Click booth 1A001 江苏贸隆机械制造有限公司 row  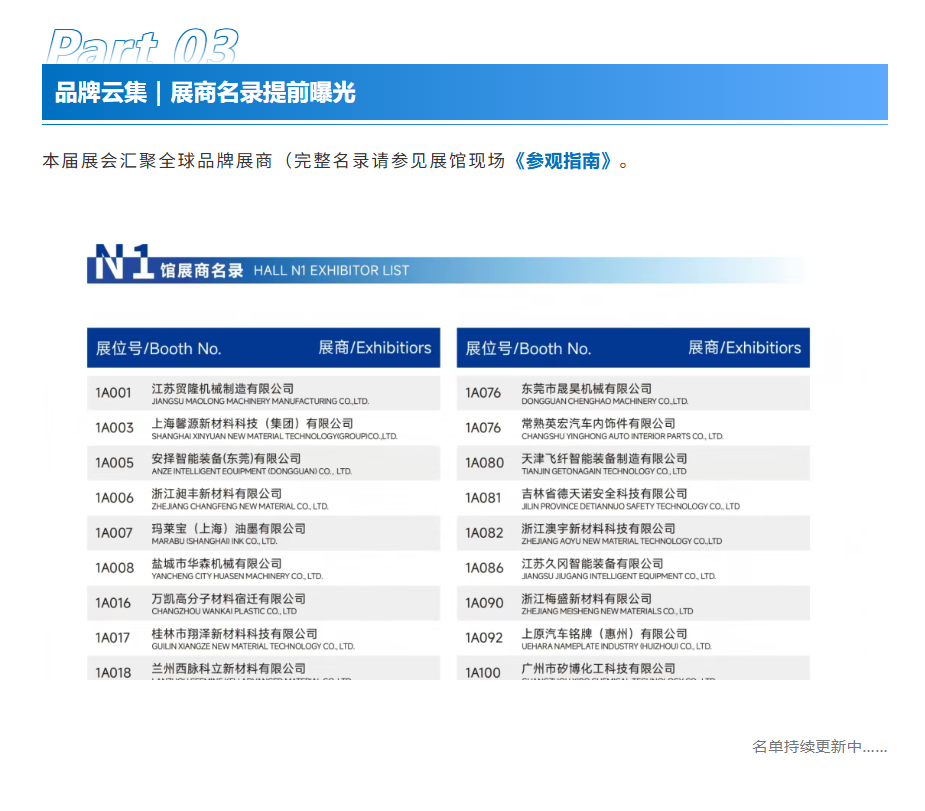263,393
